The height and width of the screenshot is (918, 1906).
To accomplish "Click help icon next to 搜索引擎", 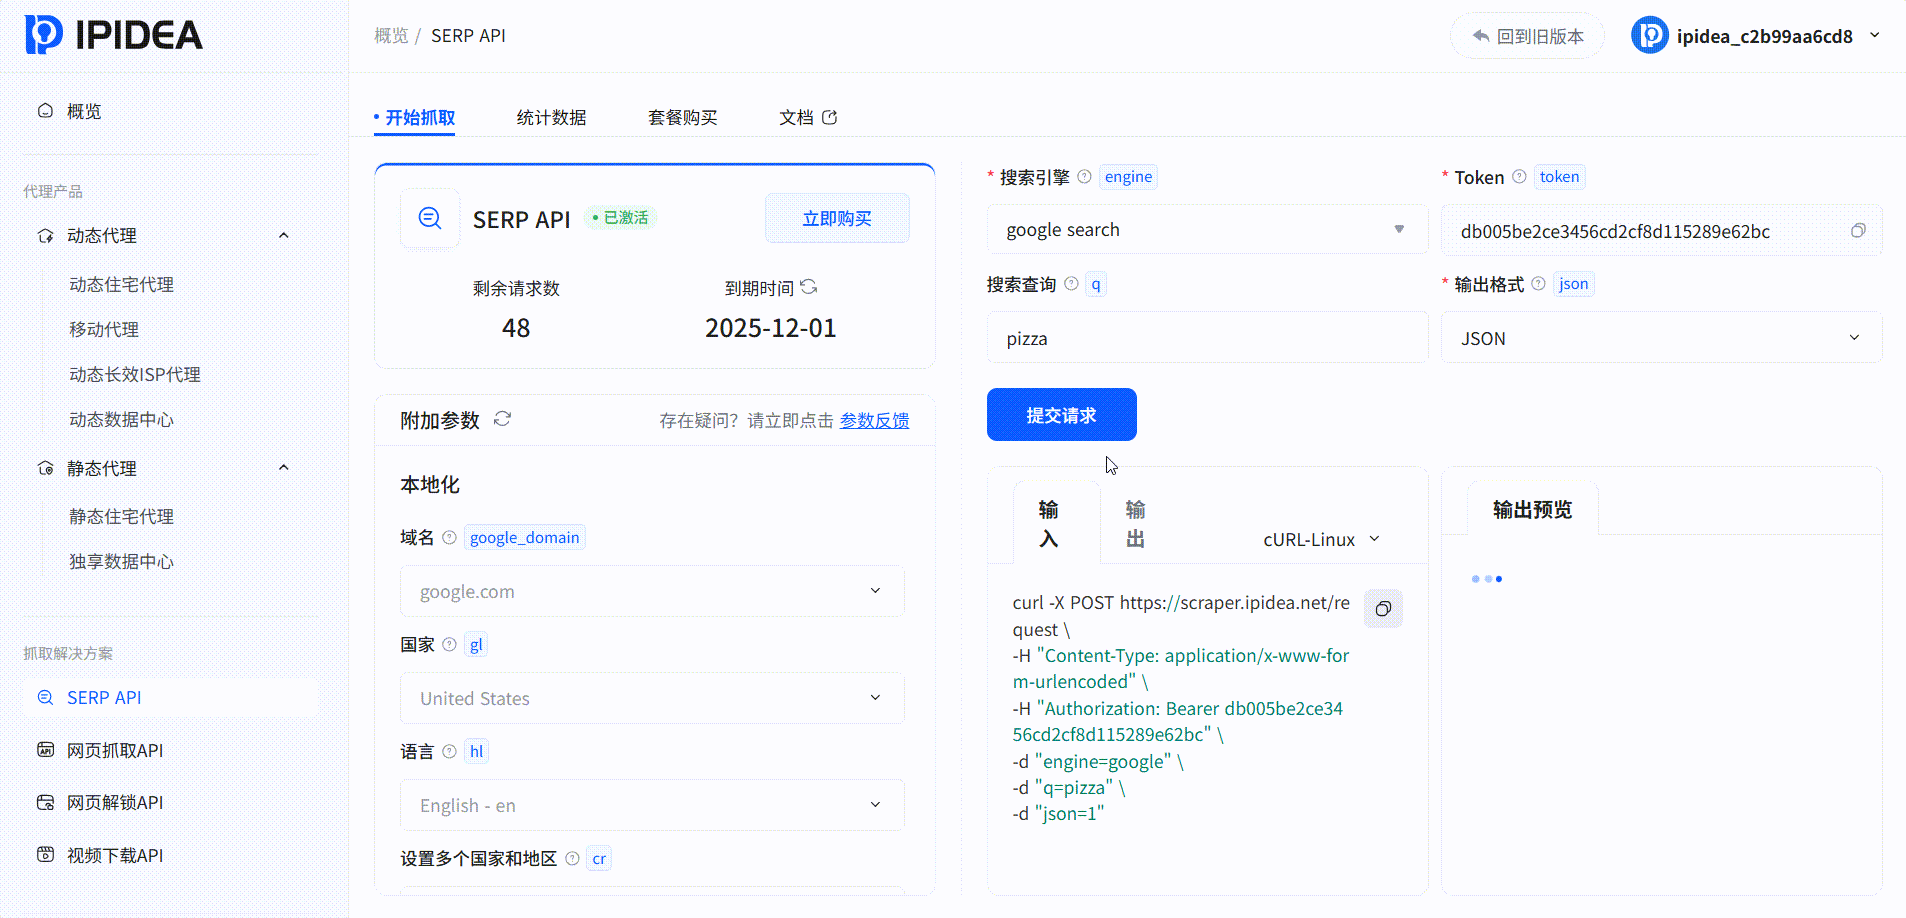I will coord(1084,177).
